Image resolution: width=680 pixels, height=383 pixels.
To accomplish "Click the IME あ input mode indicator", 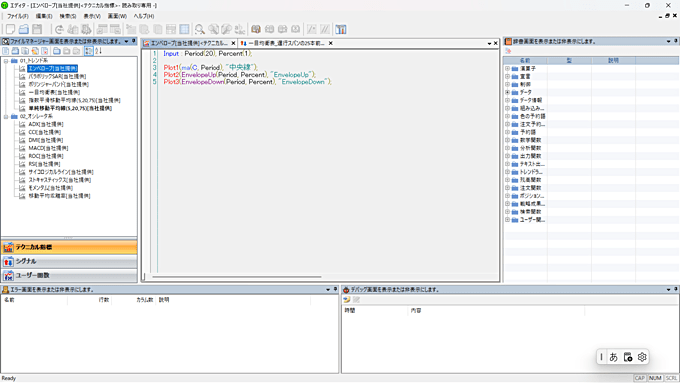I will tap(613, 357).
